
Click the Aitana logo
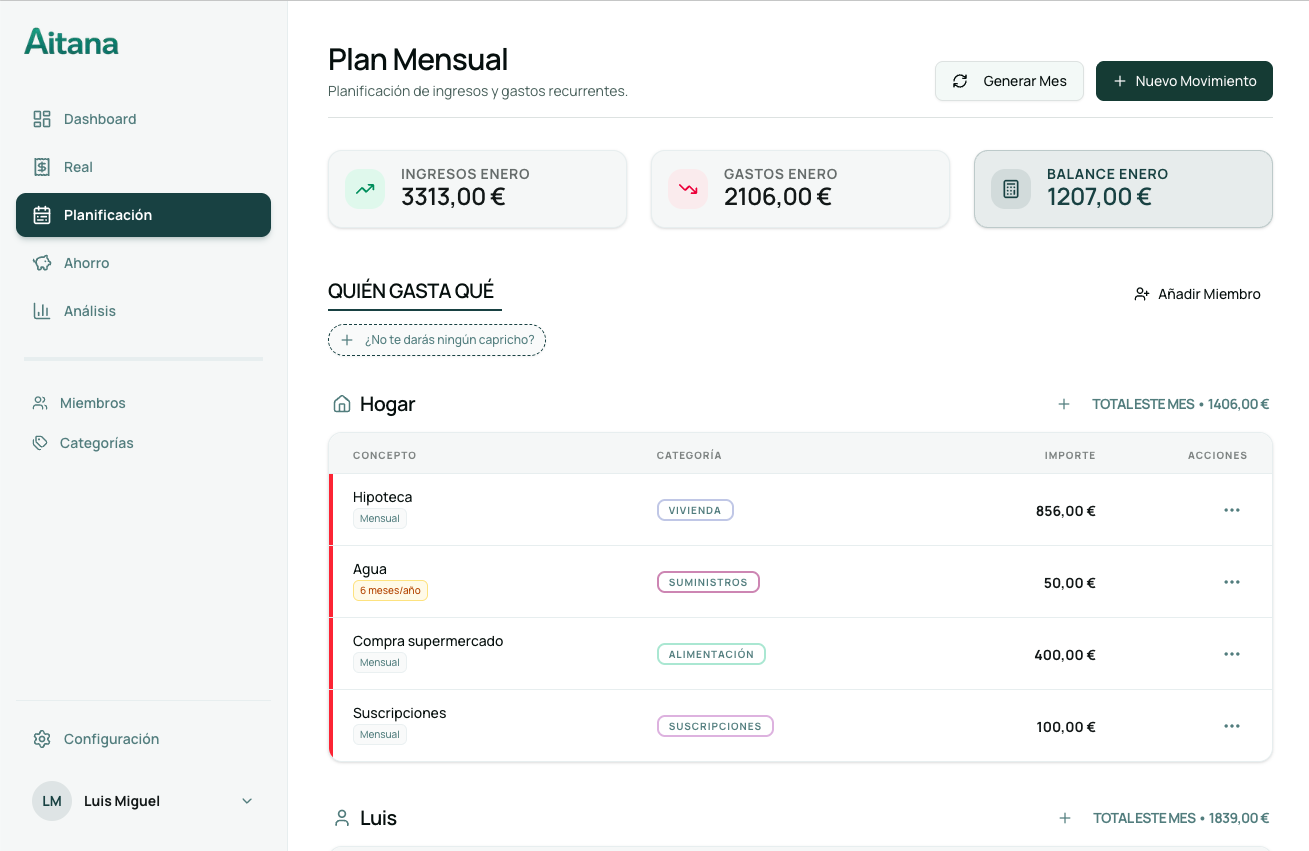(x=71, y=42)
